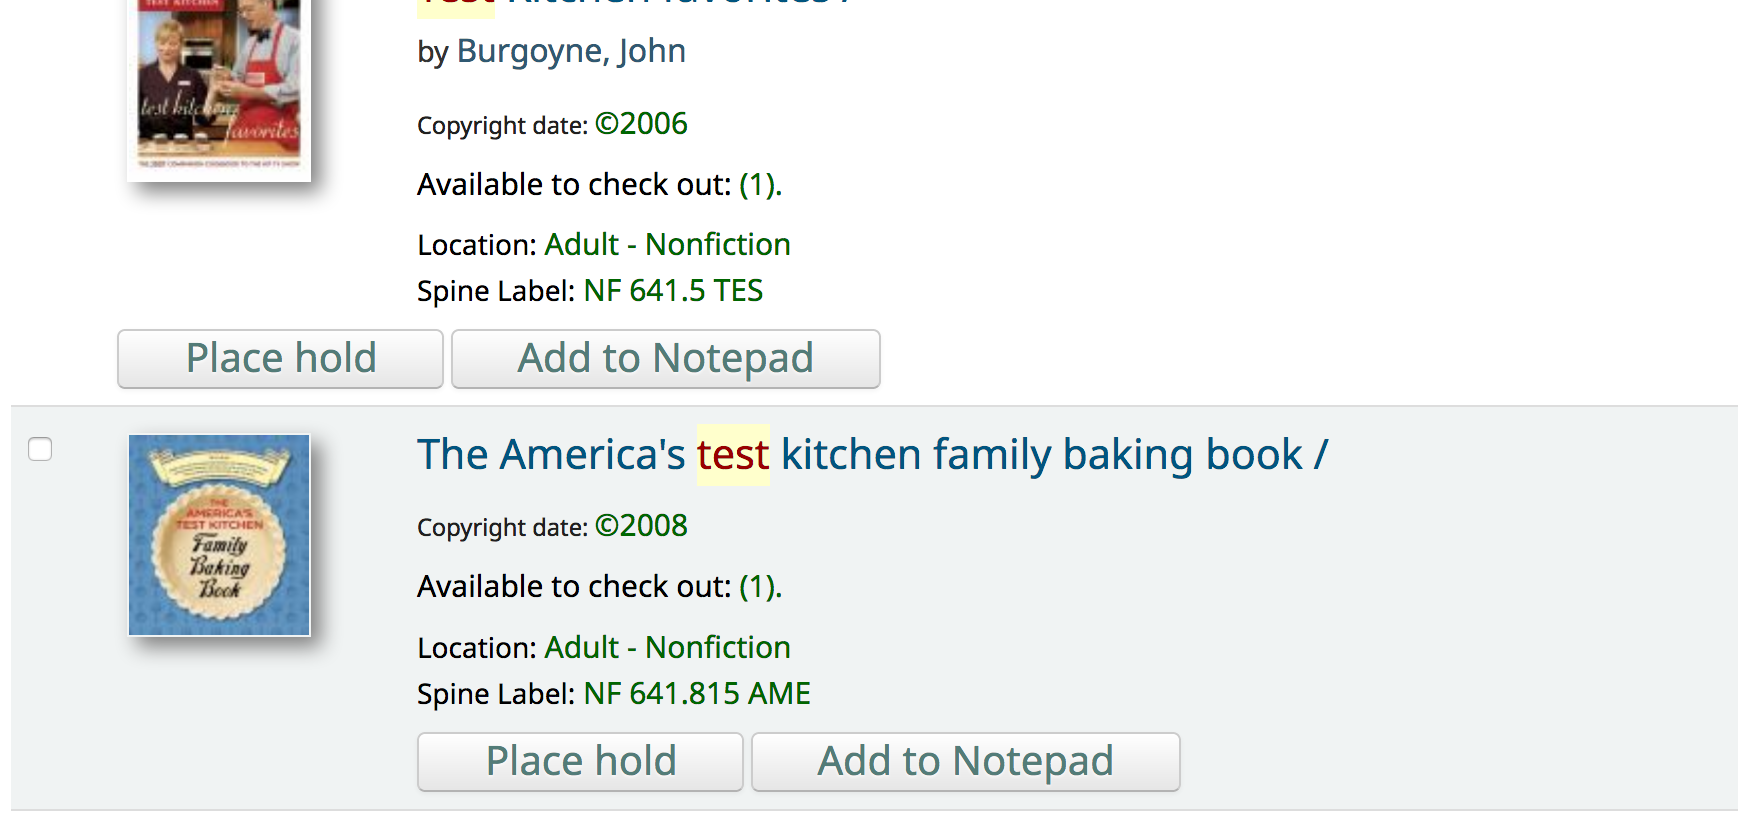Place hold on the family baking book
The height and width of the screenshot is (818, 1738).
[580, 762]
